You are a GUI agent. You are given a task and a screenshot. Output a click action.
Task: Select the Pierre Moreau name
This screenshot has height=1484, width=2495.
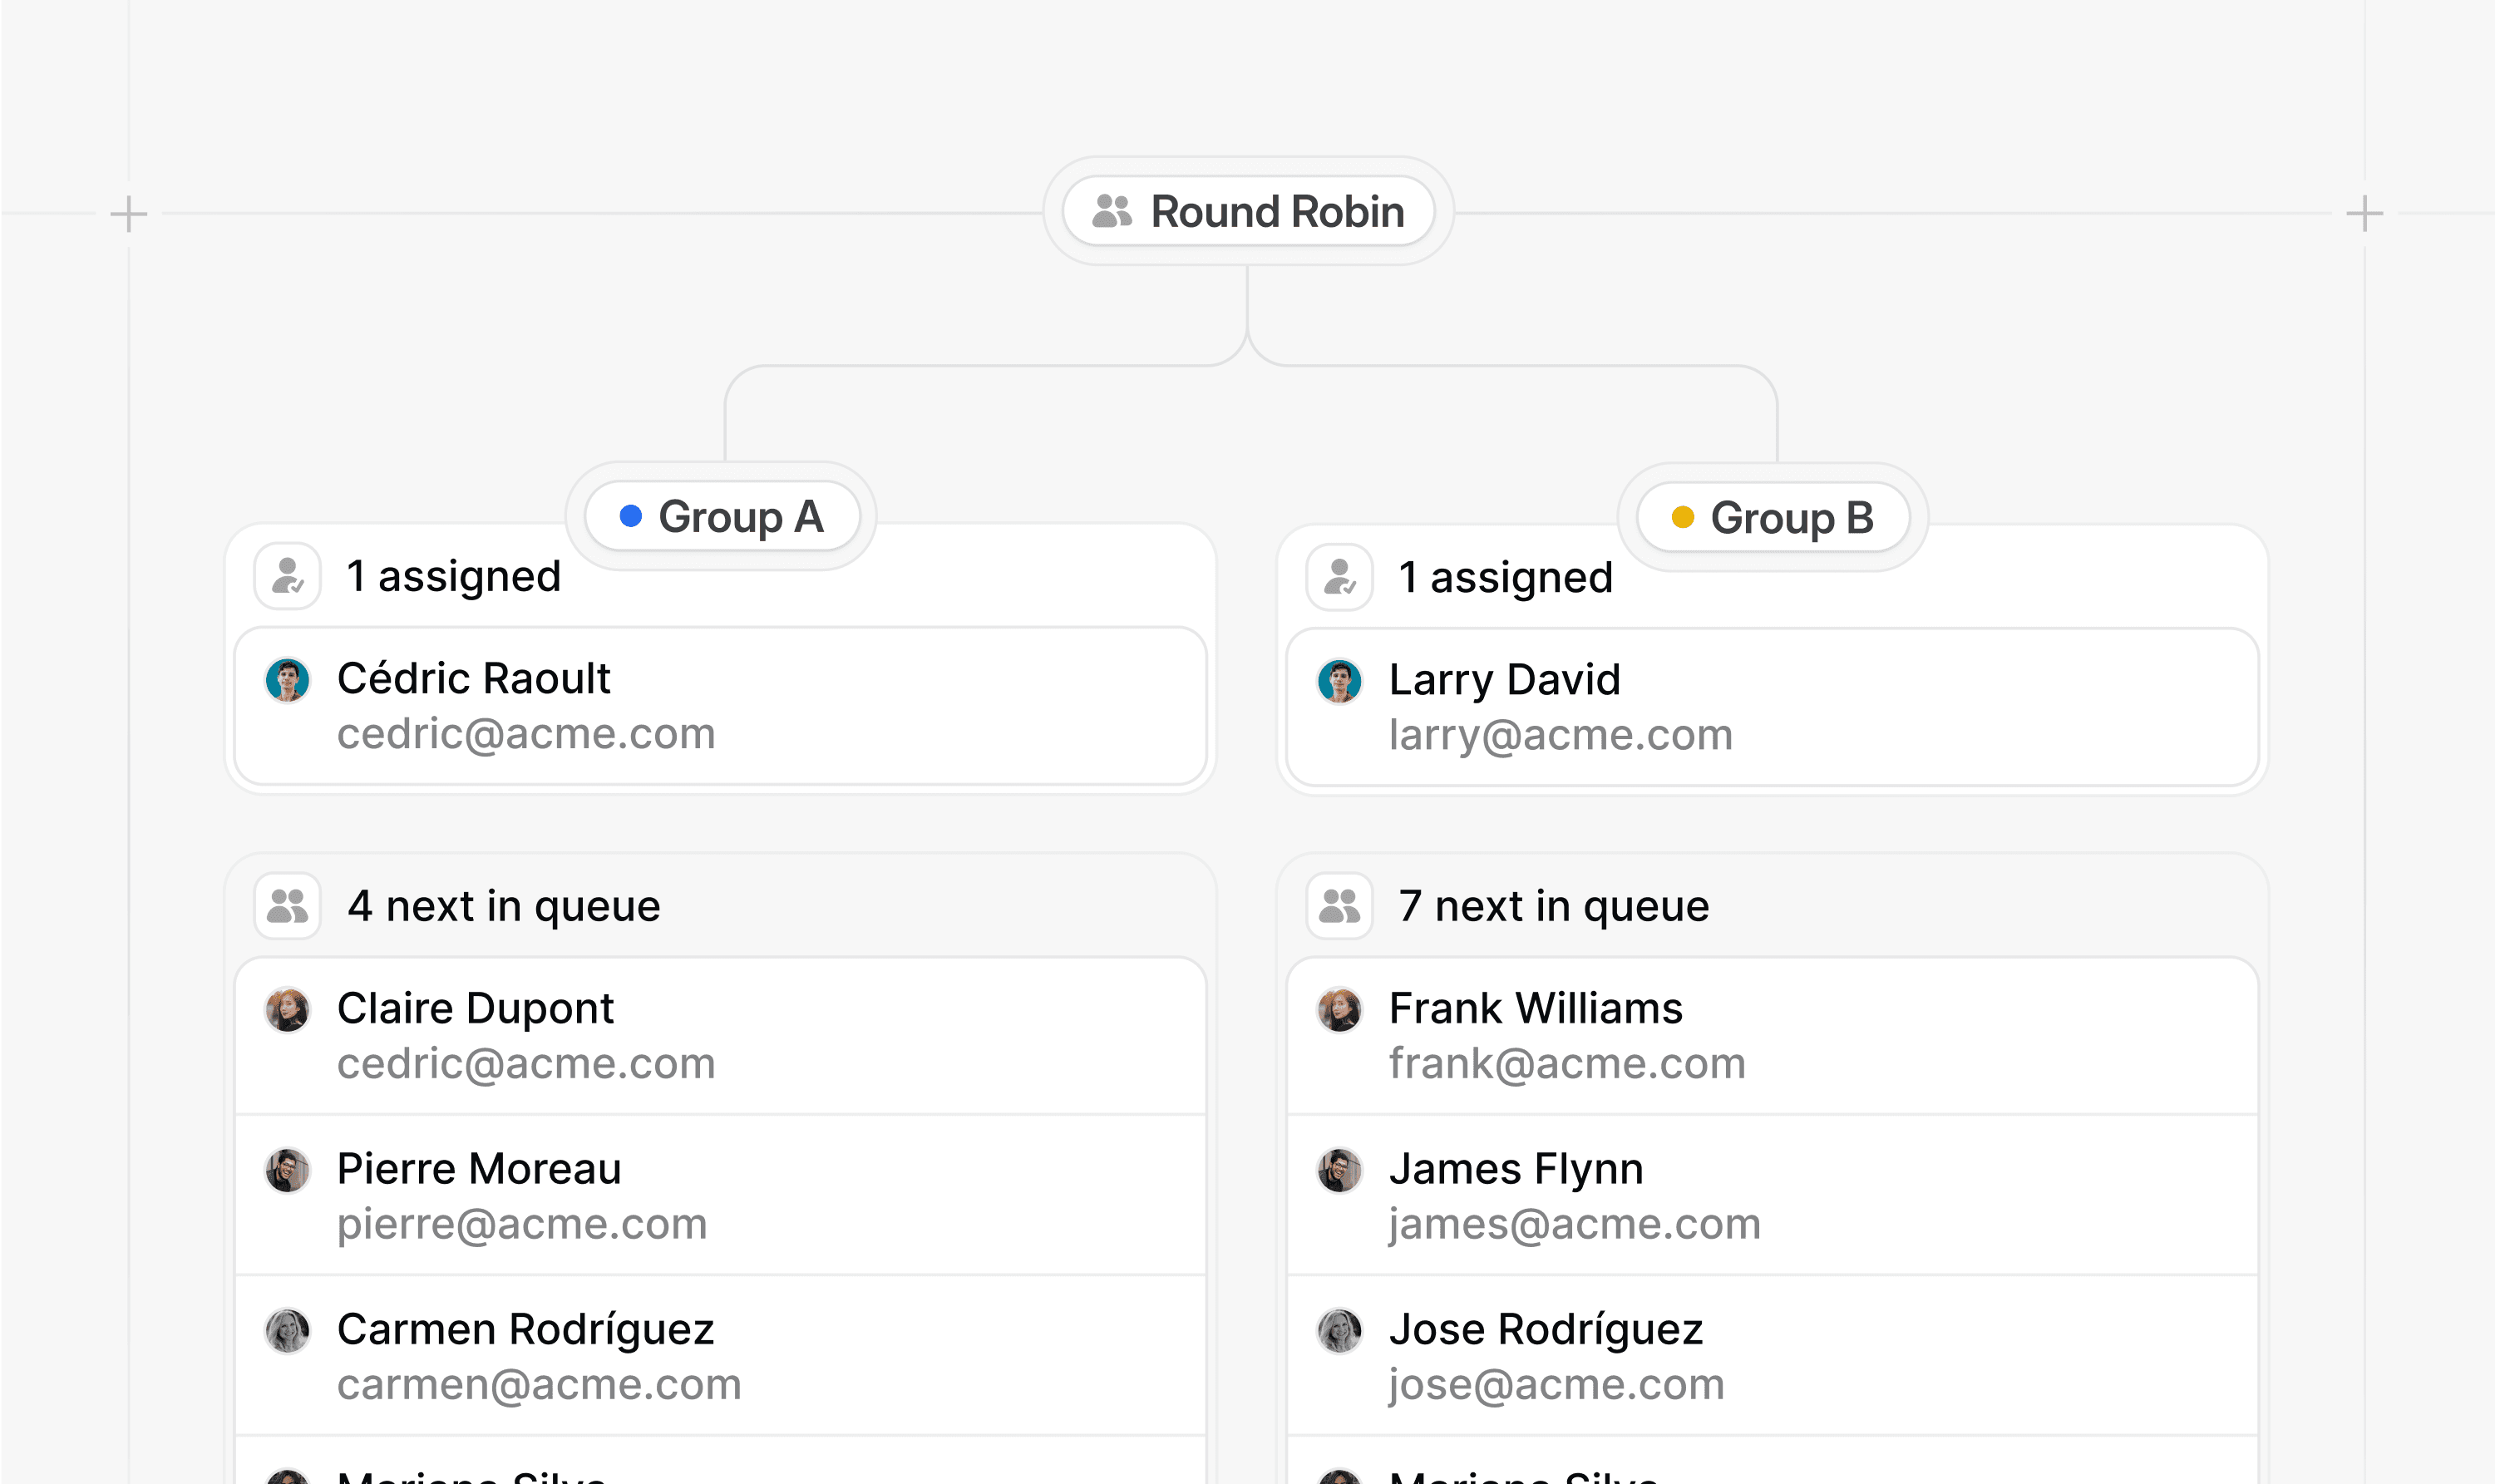tap(479, 1168)
